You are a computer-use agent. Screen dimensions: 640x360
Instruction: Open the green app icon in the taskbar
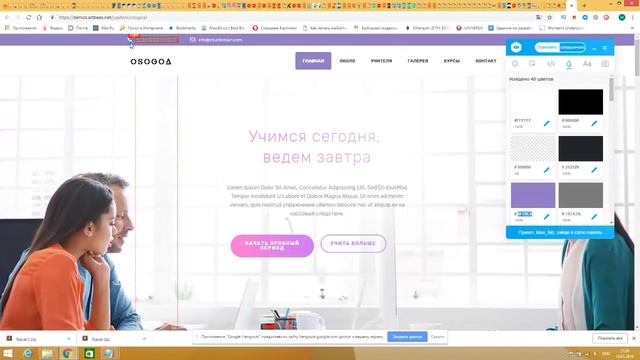(89, 353)
